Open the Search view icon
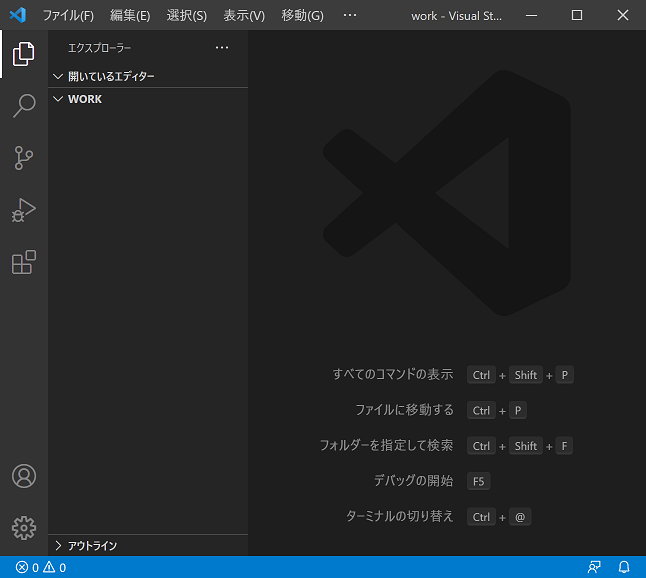The image size is (646, 578). point(23,106)
